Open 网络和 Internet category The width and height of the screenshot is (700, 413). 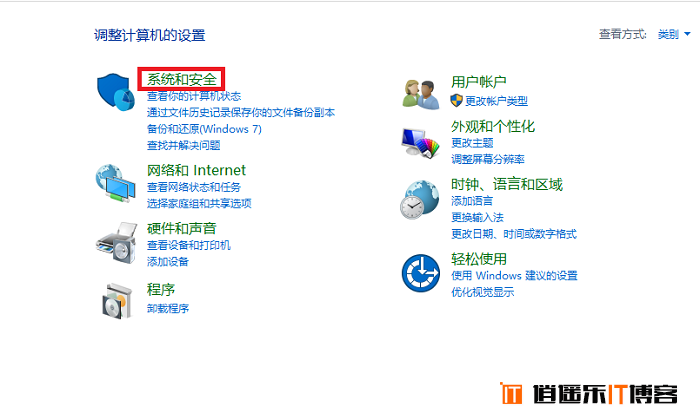tap(196, 170)
